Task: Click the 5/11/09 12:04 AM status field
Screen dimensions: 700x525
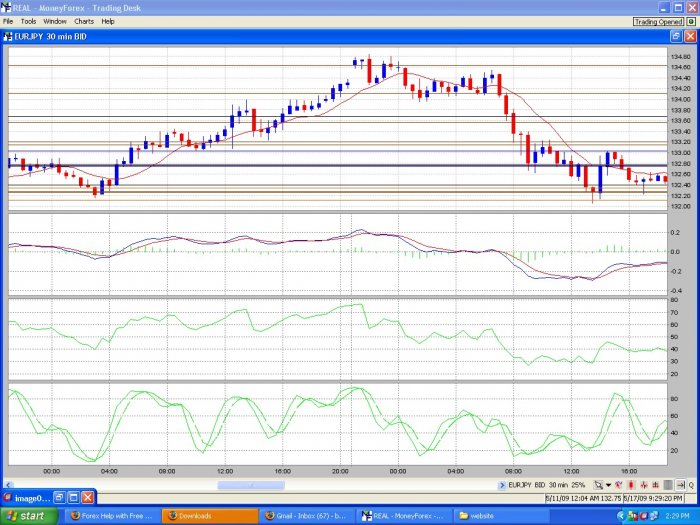Action: (x=583, y=498)
